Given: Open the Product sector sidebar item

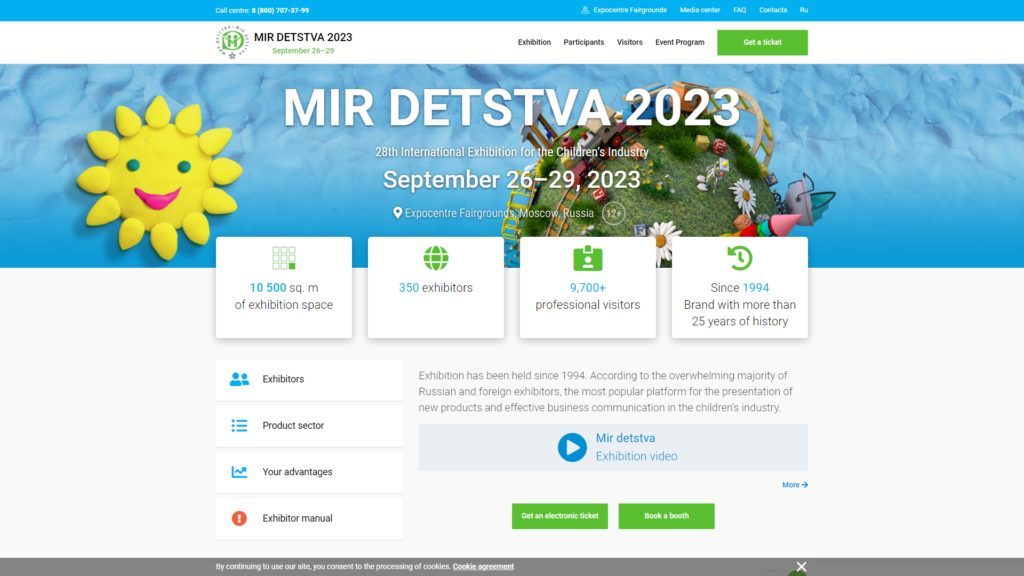Looking at the screenshot, I should (309, 426).
